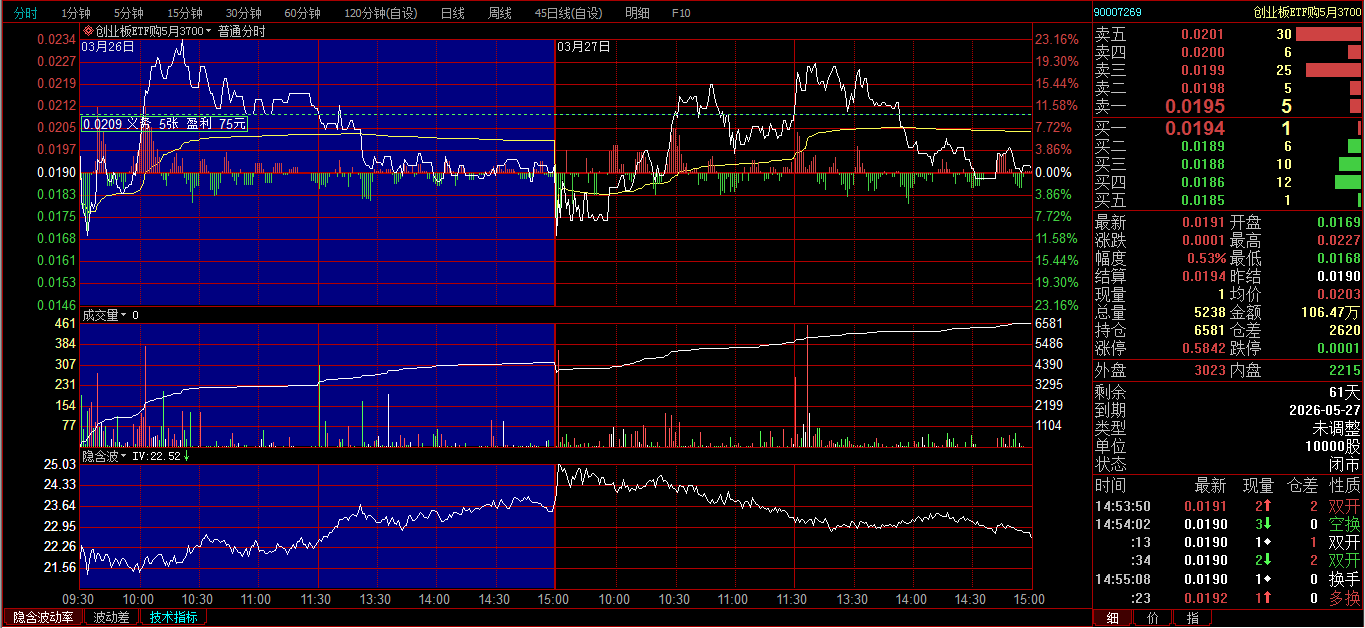Screen dimensions: 1365x628
Task: Expand the 隐含波 indicator dropdown
Action: click(x=124, y=456)
